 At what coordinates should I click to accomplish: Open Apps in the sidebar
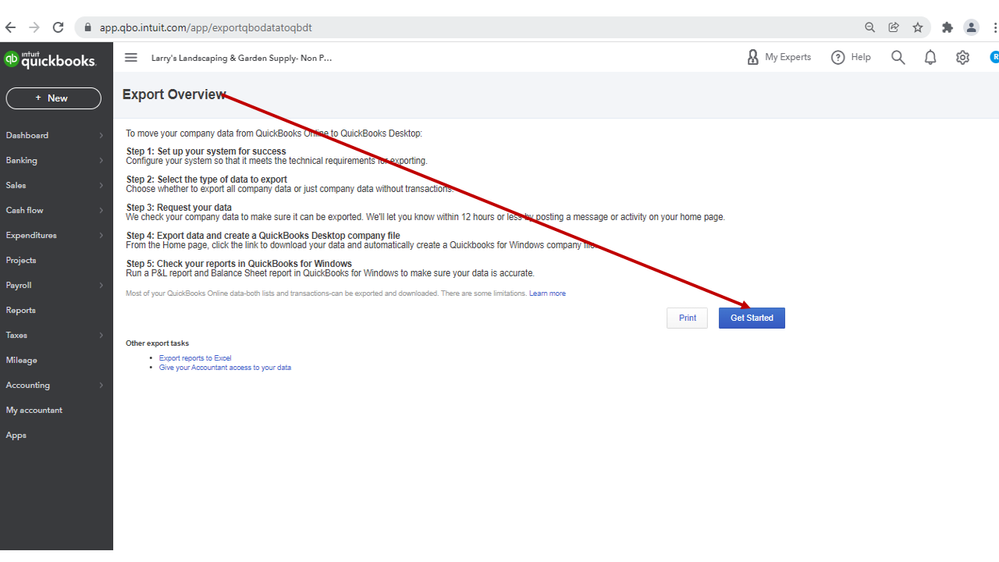click(16, 435)
